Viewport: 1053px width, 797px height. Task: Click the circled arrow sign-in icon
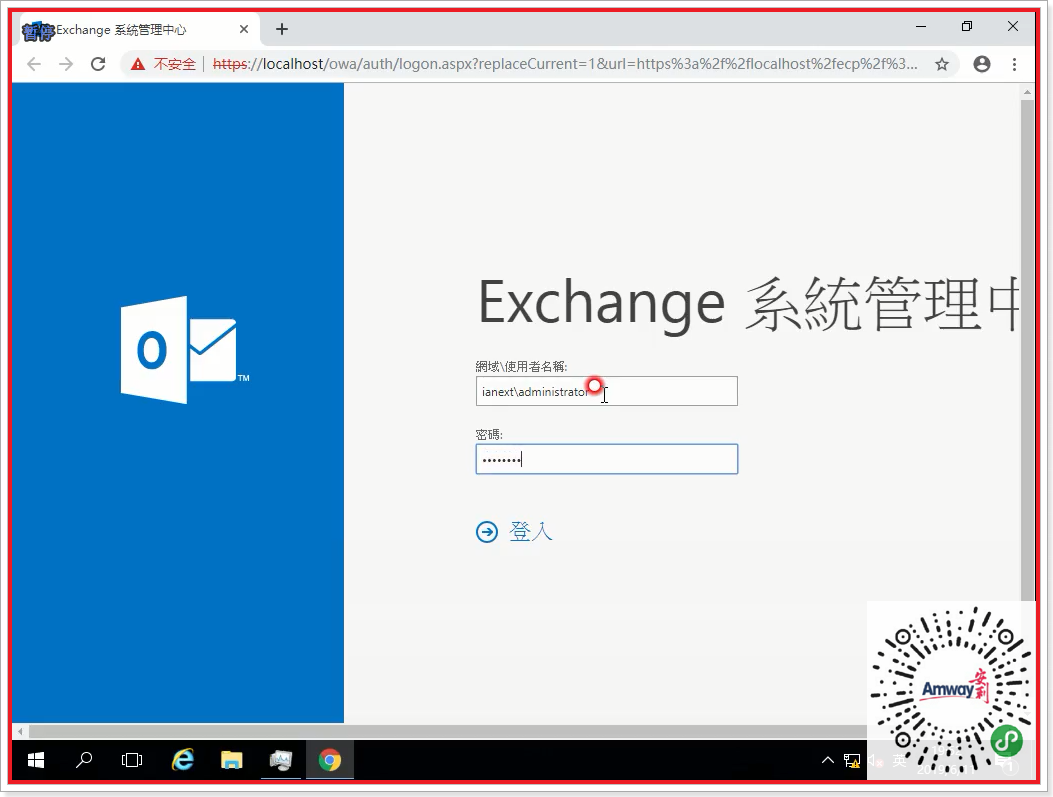click(x=487, y=532)
